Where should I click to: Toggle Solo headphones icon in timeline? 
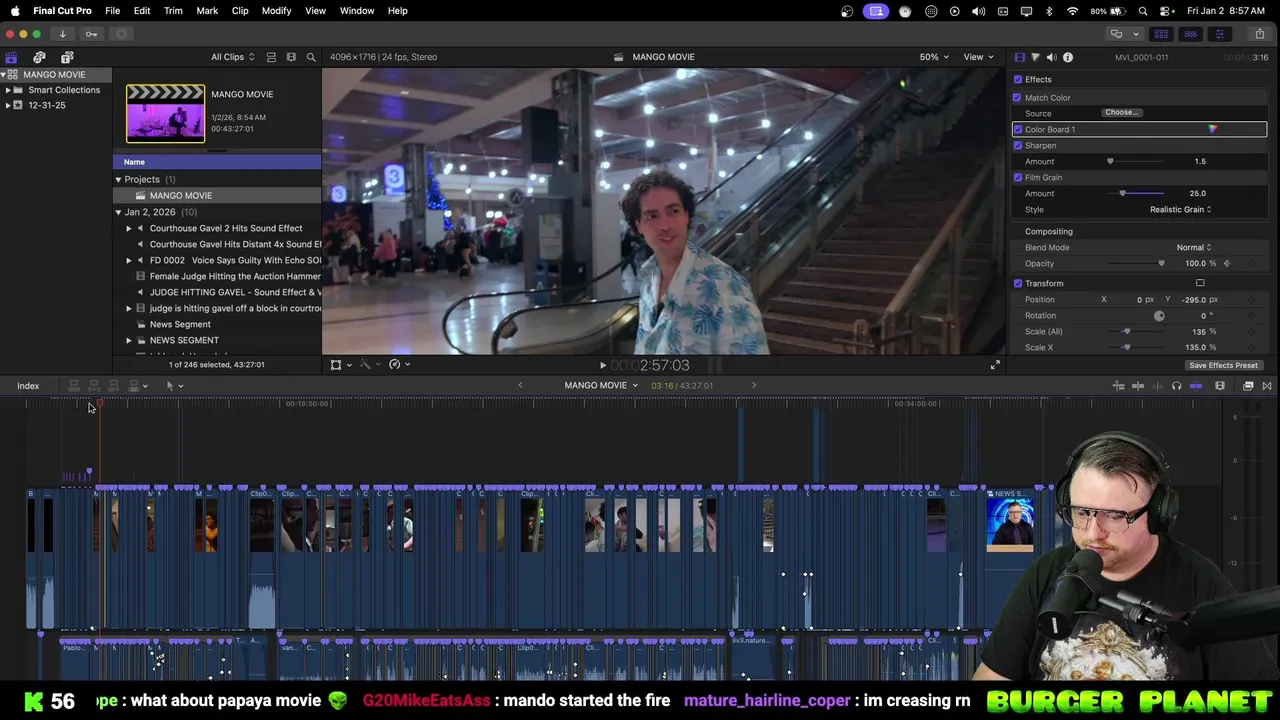coord(1176,386)
